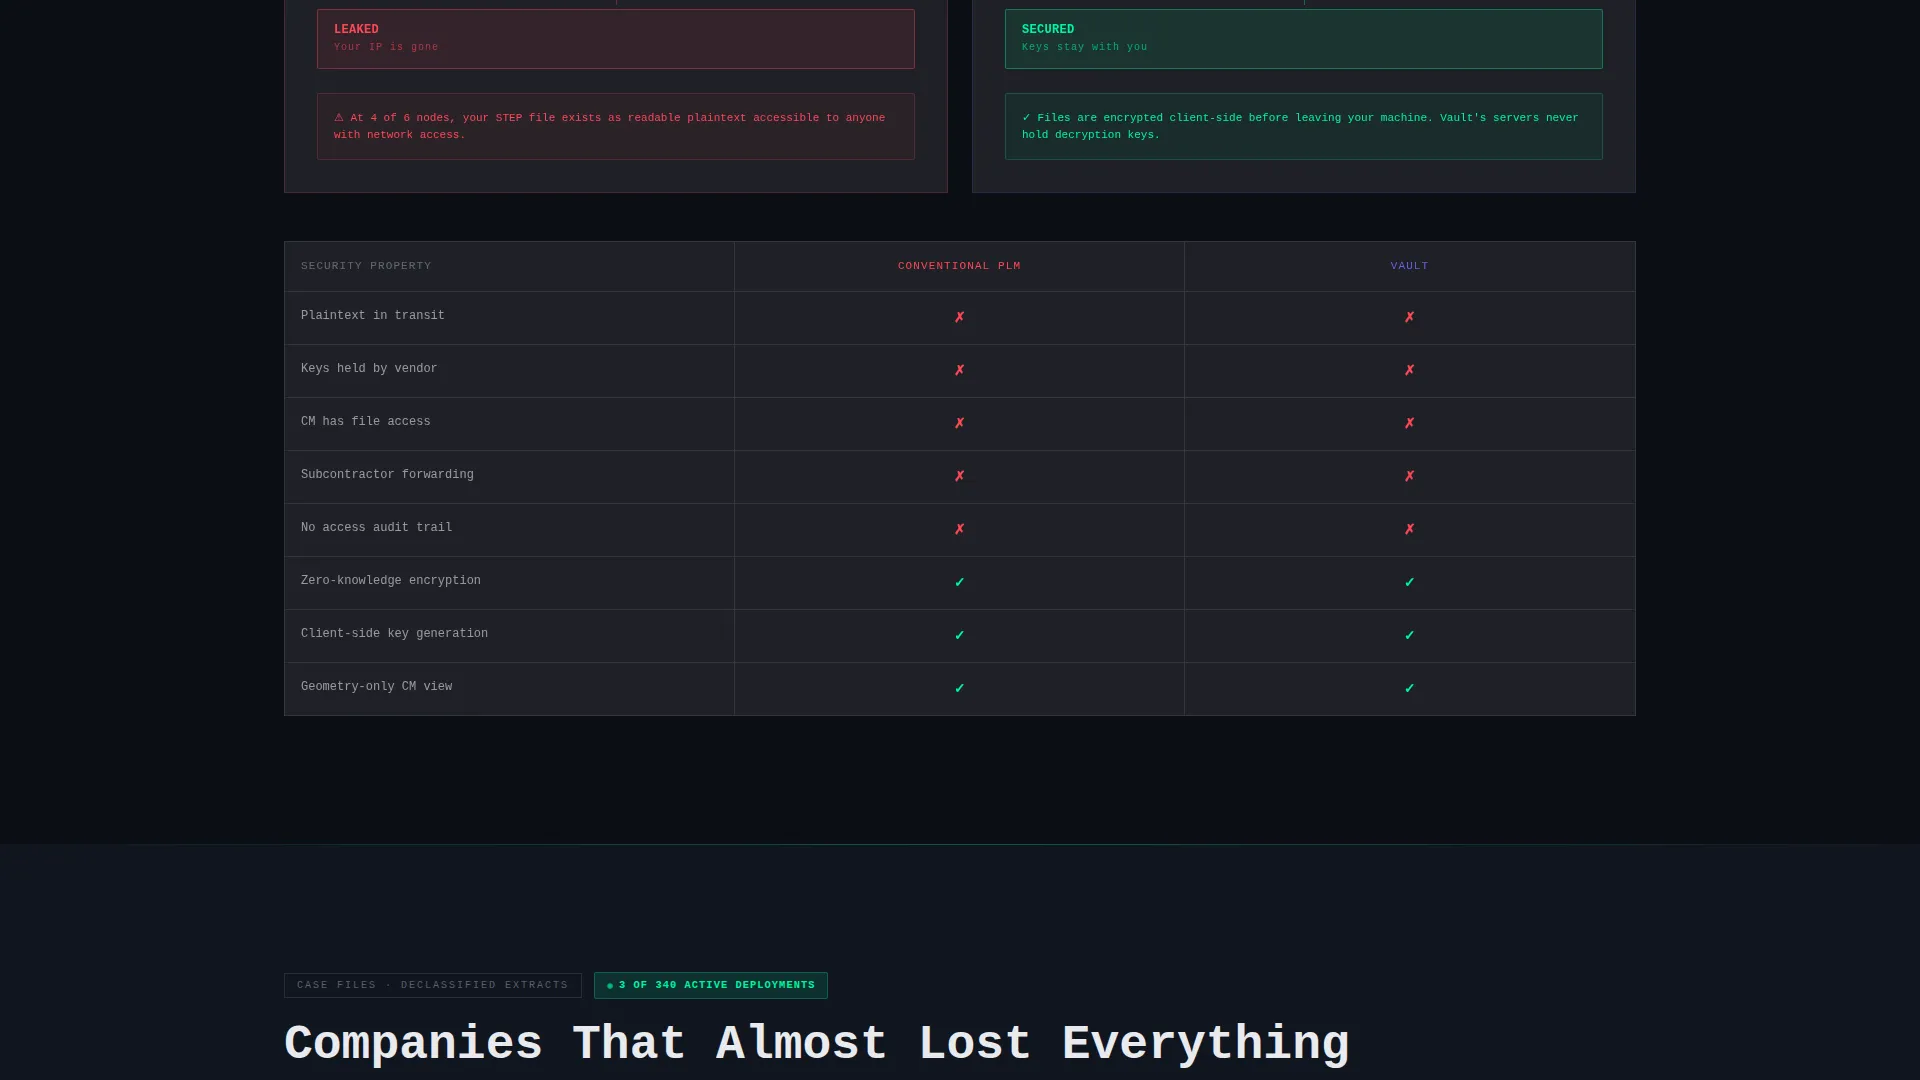Viewport: 1920px width, 1080px height.
Task: Select the 'Keys held by vendor' row label
Action: click(x=368, y=368)
